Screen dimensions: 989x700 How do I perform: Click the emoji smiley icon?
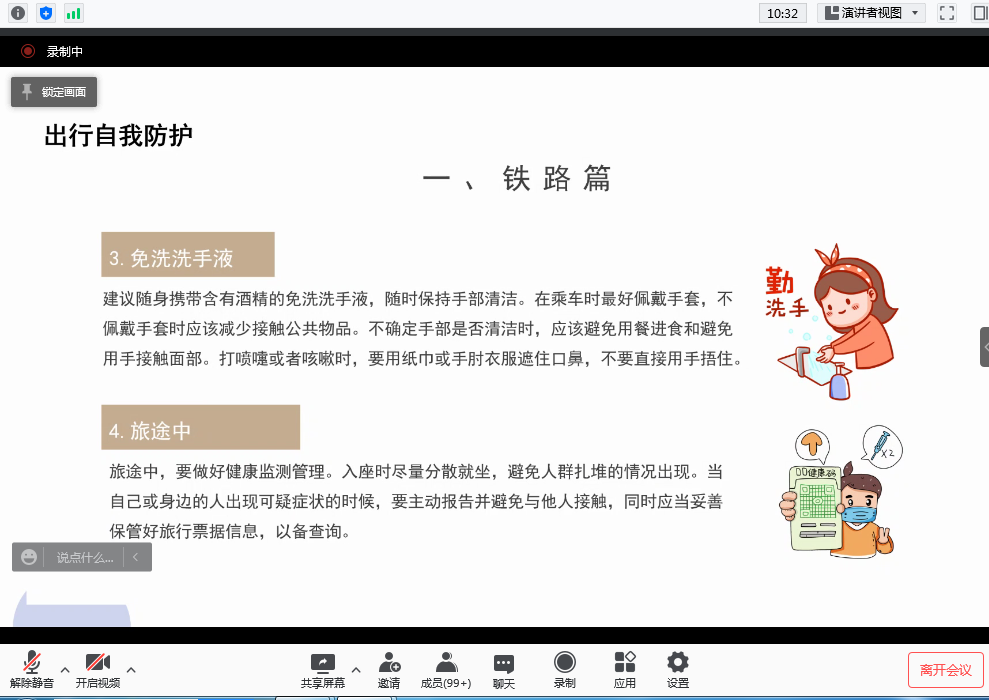[x=29, y=557]
